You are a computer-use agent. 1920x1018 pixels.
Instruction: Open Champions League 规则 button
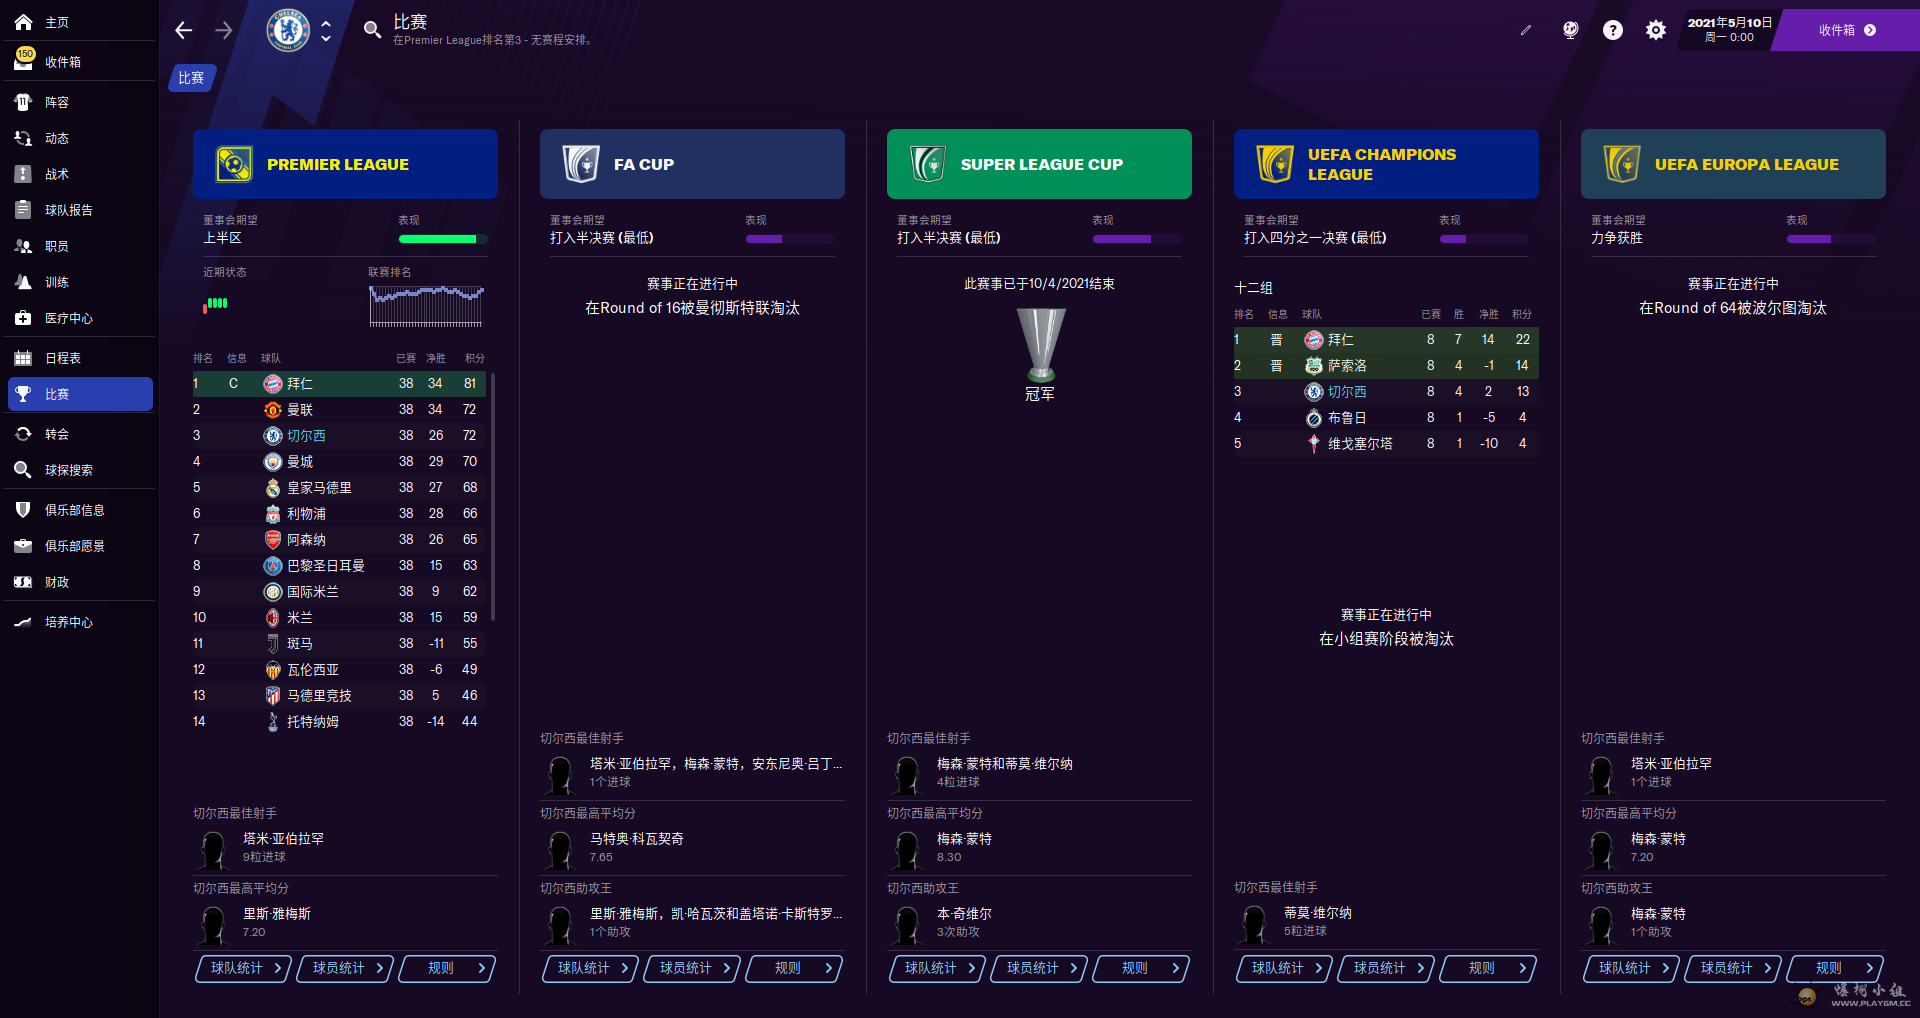1489,968
